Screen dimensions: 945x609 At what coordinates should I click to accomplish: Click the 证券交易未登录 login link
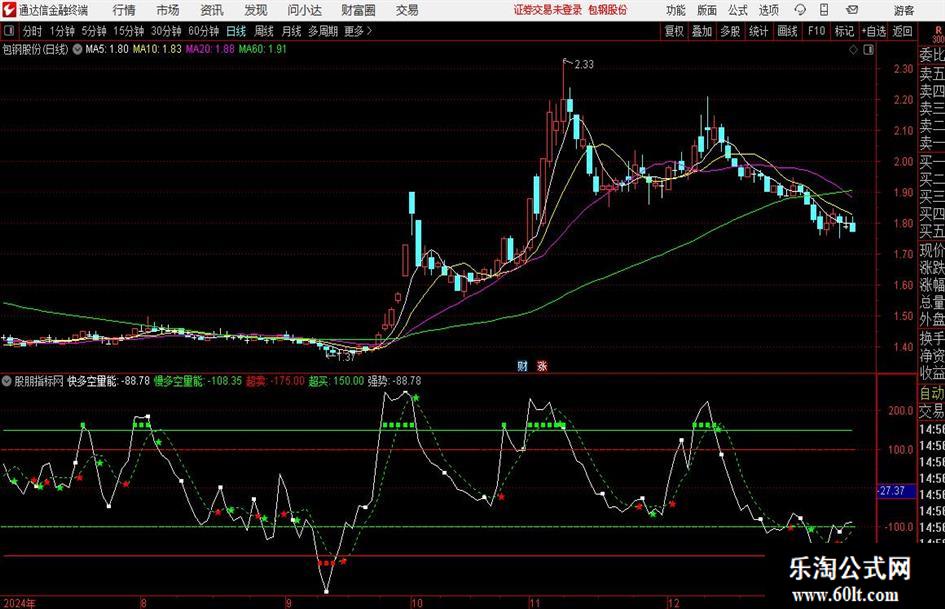pos(548,10)
